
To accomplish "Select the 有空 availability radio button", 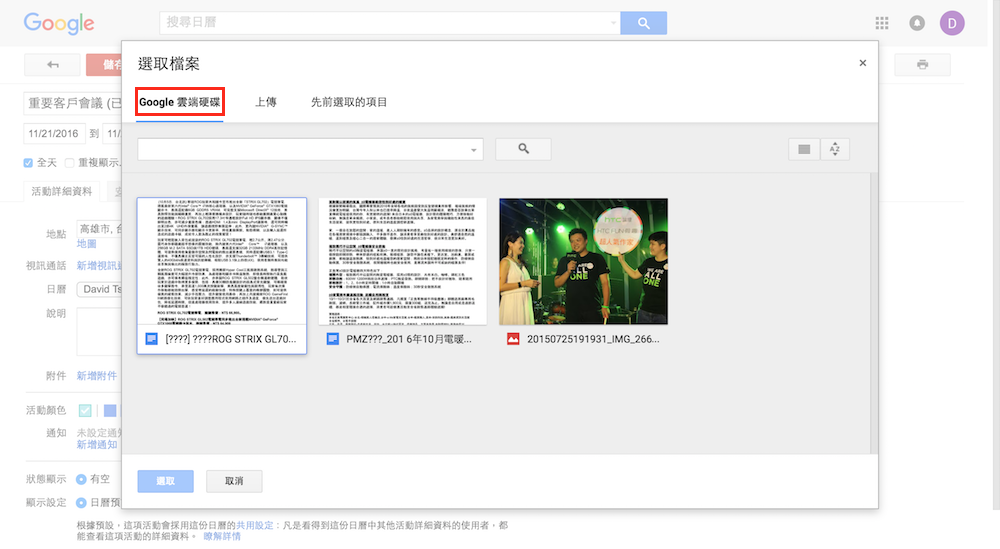I will (81, 479).
